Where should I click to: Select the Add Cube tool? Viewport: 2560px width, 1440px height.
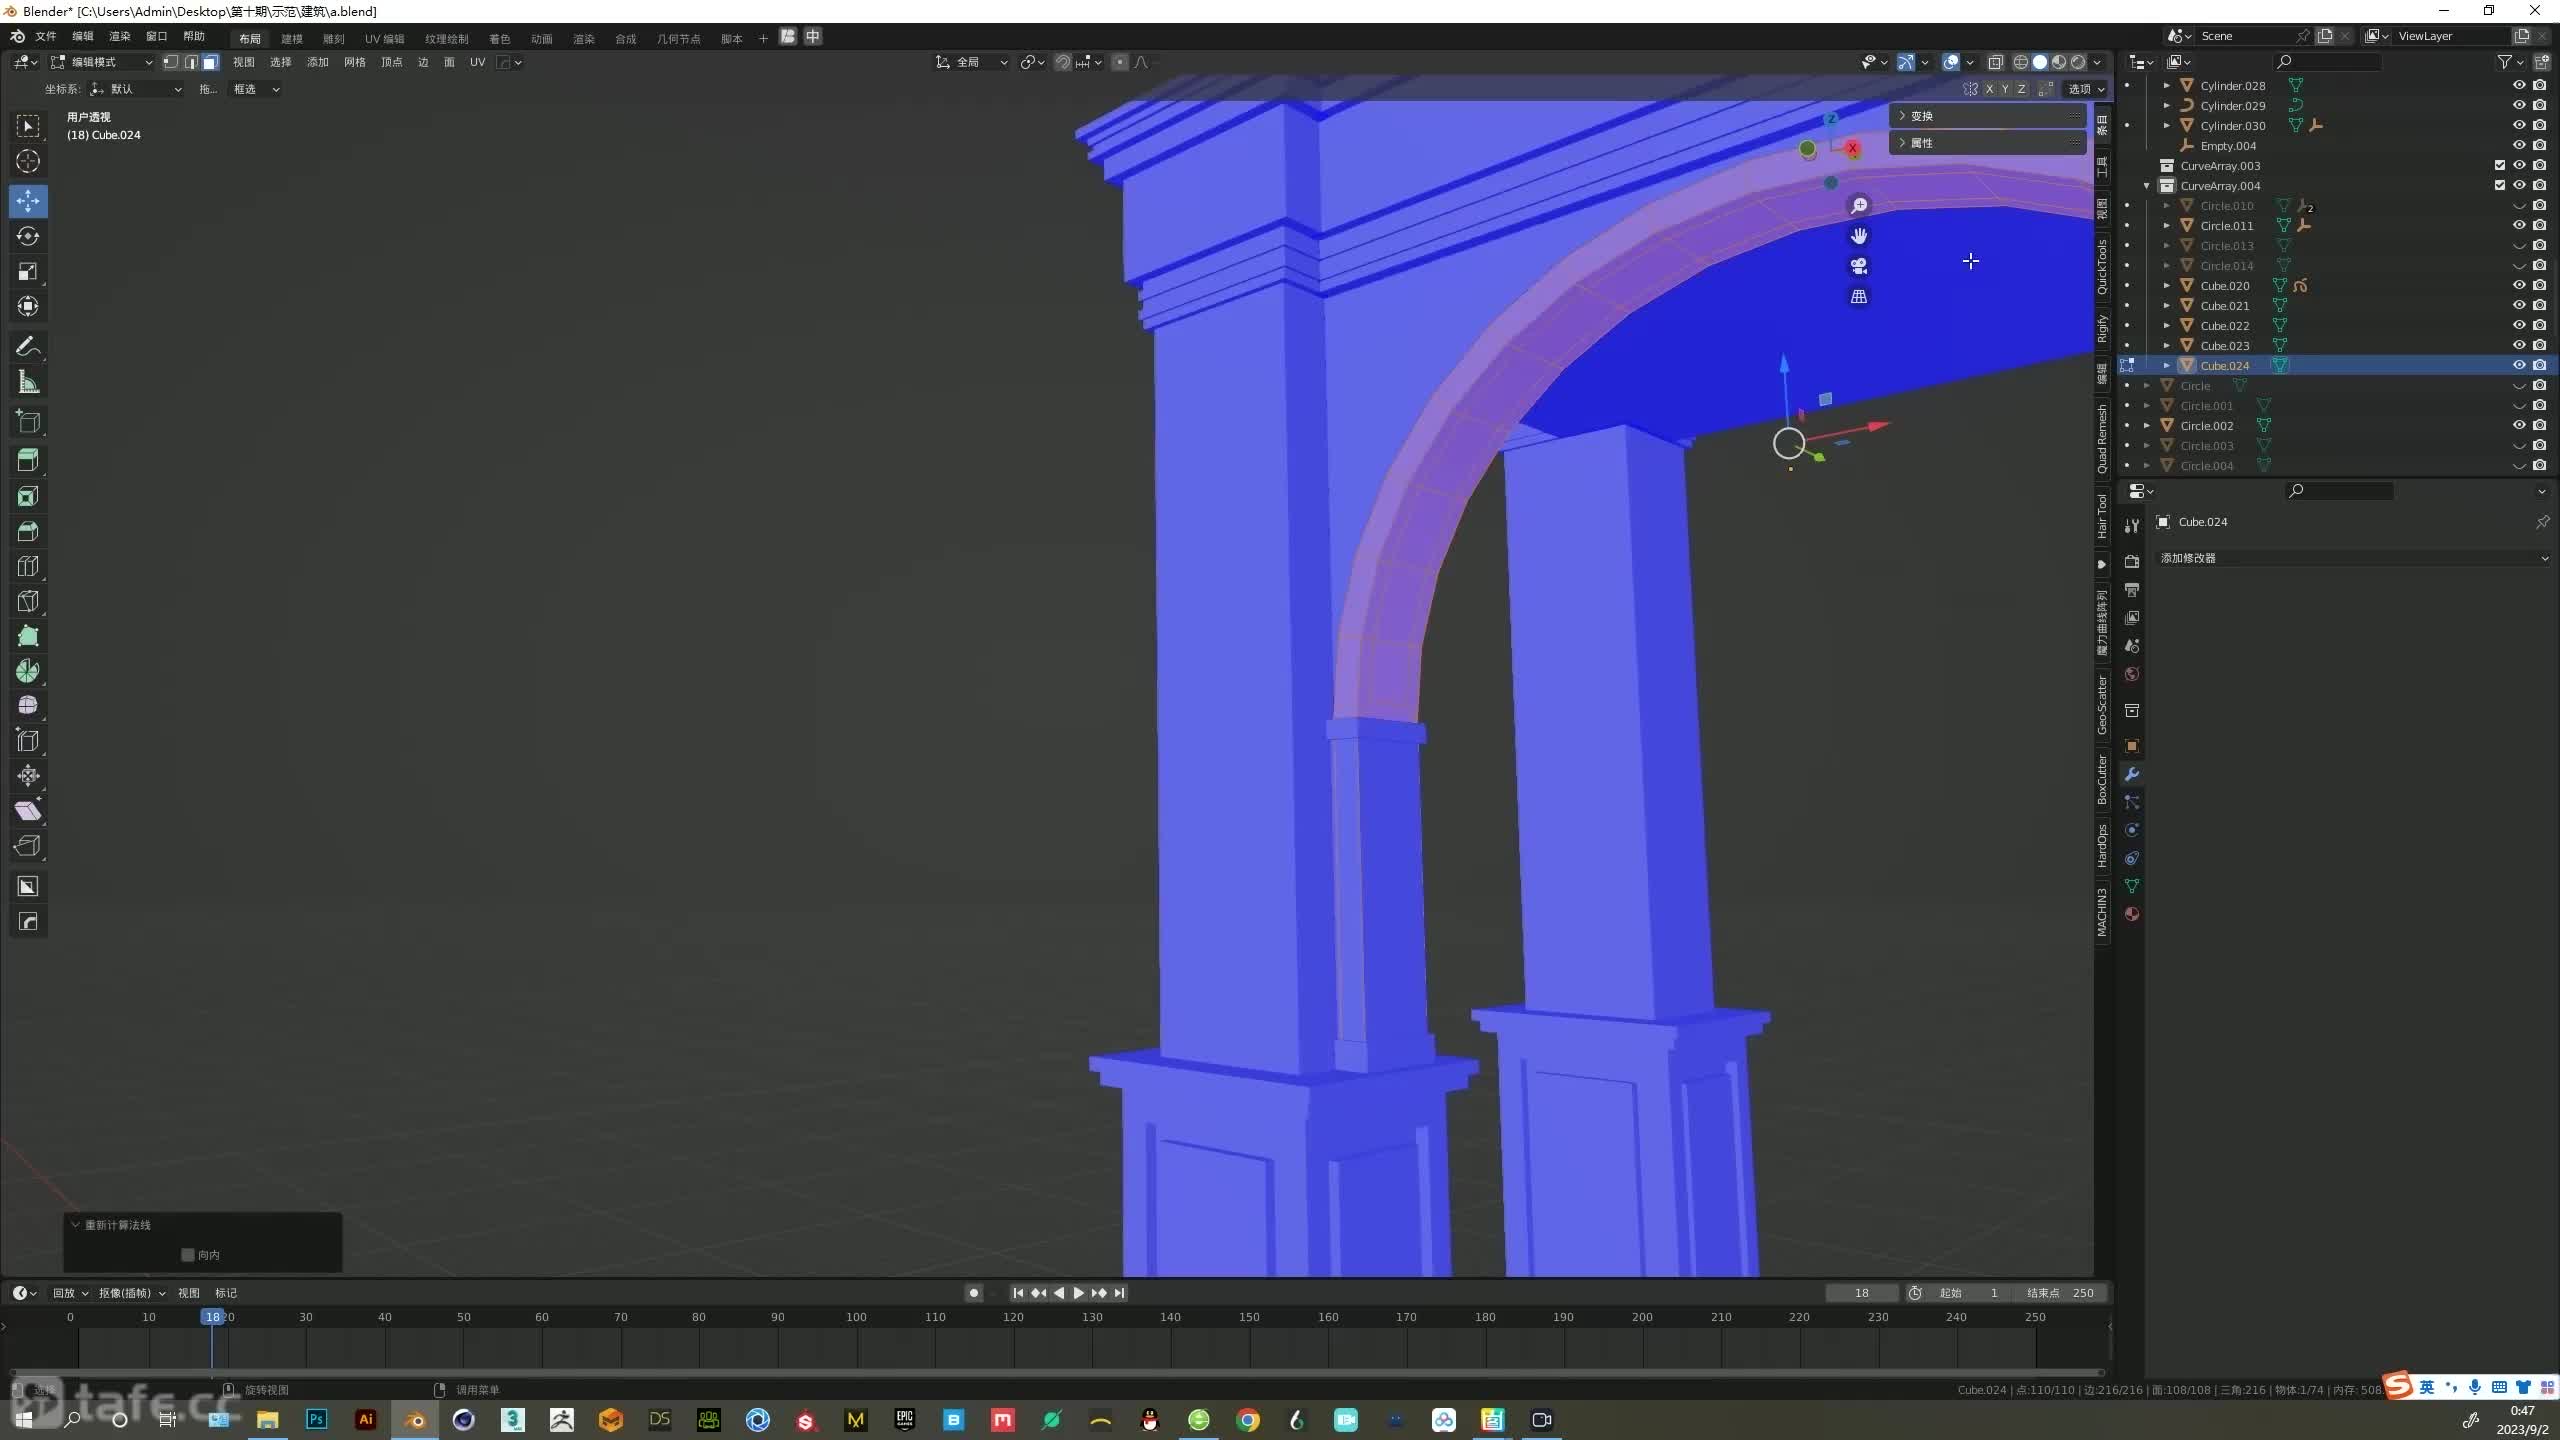coord(28,422)
